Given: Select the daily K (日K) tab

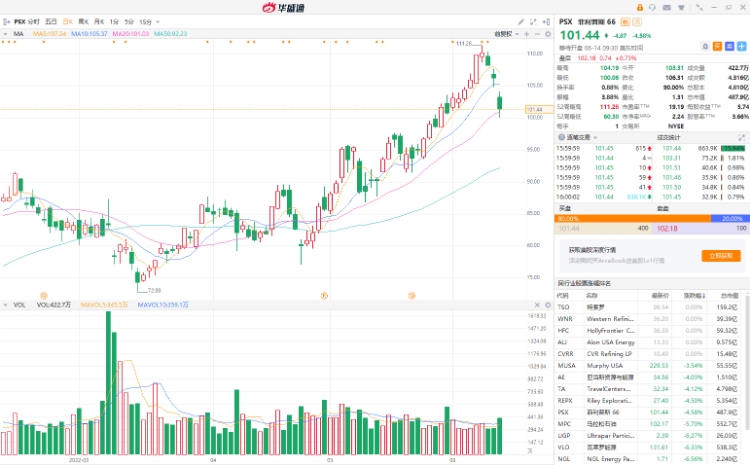Looking at the screenshot, I should 68,22.
